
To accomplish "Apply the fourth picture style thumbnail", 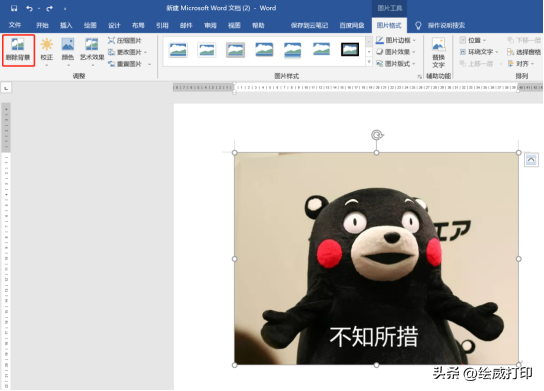I will coord(264,50).
